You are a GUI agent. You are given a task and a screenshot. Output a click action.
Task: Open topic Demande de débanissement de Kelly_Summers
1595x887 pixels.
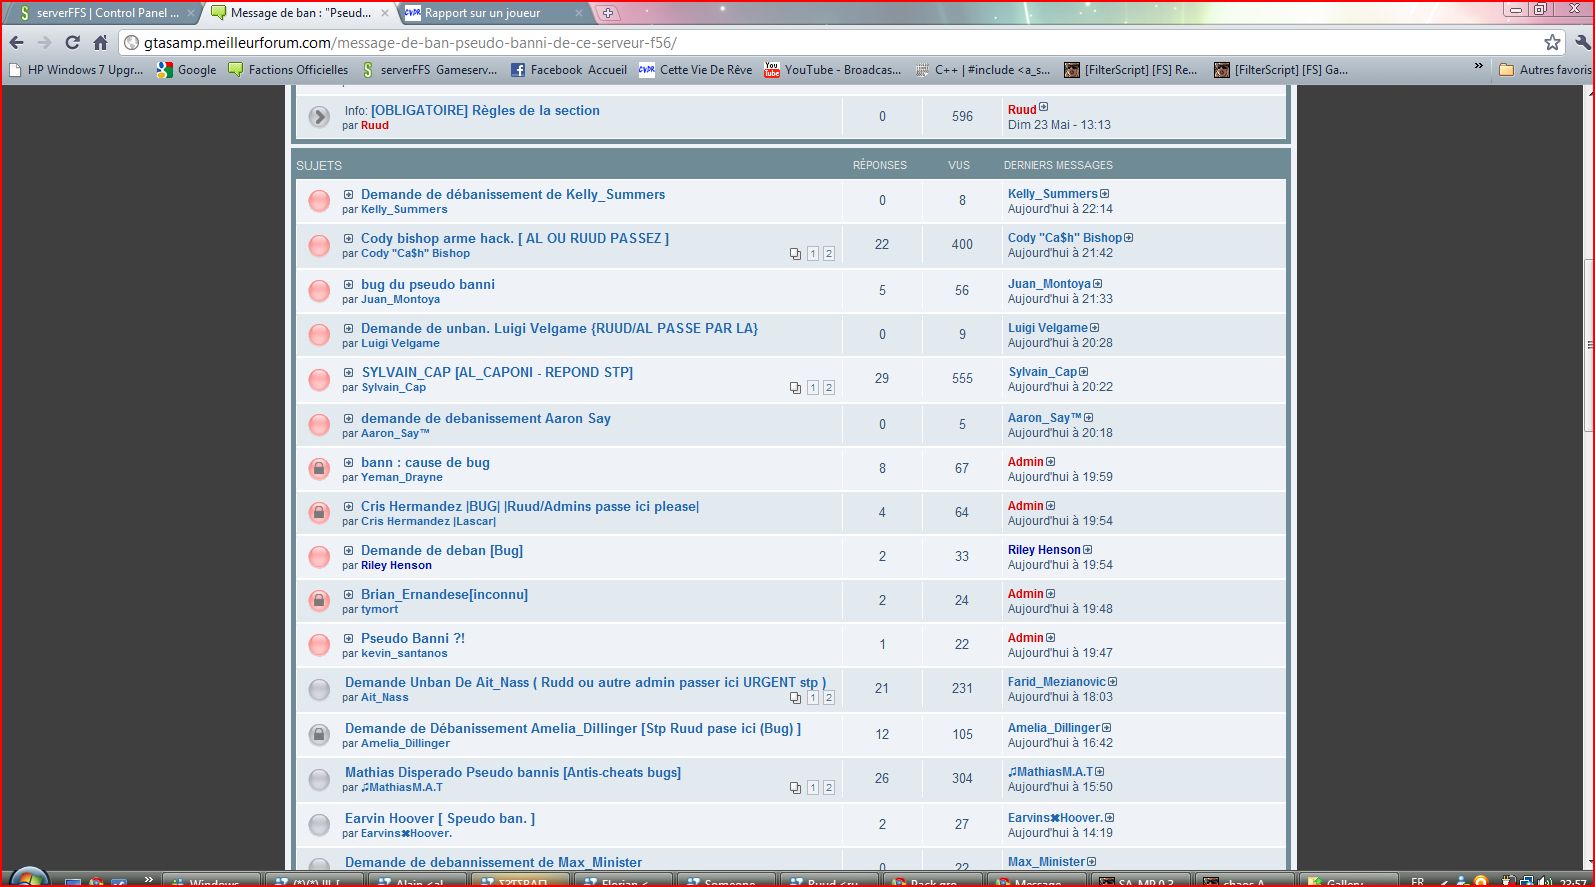click(x=513, y=194)
